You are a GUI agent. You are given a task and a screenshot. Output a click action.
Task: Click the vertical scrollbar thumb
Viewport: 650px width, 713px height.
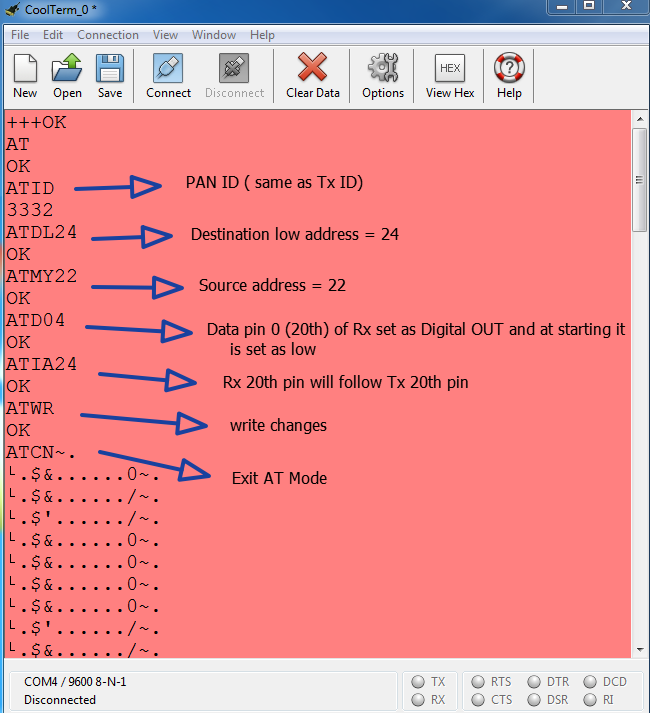640,180
